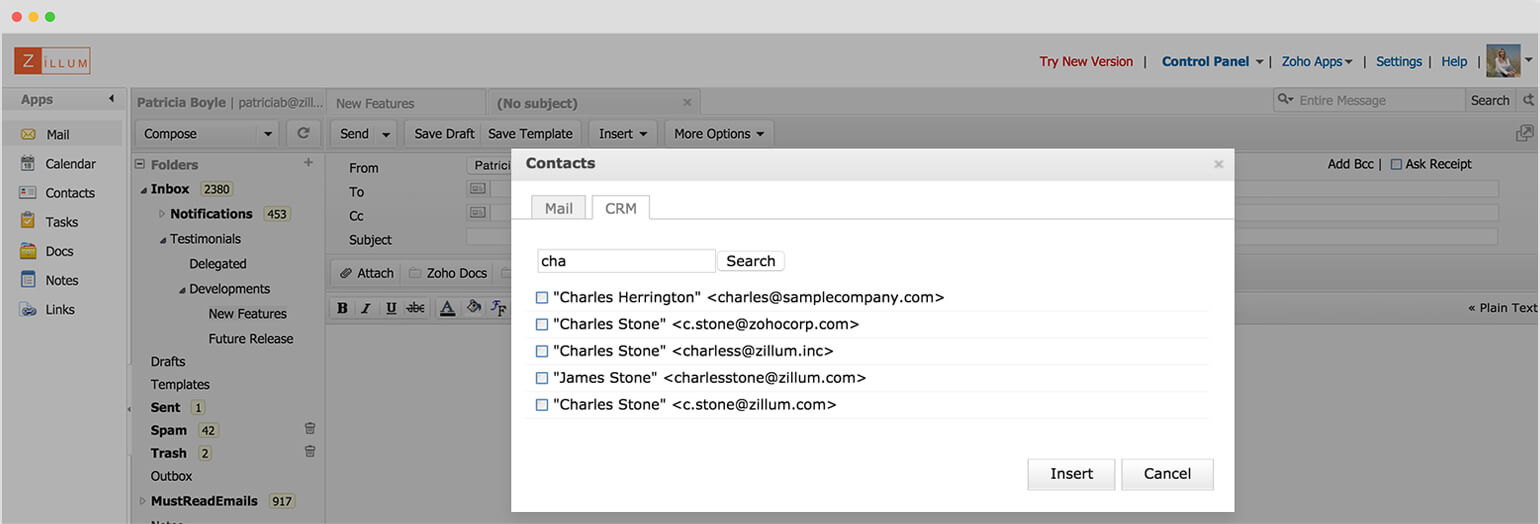Open the address book icon beside To
Viewport: 1540px width, 524px height.
[477, 188]
